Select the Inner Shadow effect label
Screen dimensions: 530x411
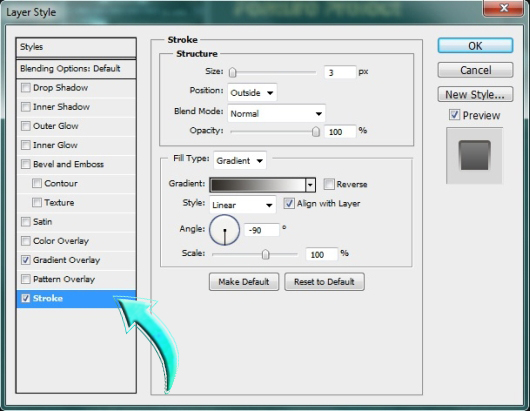61,107
